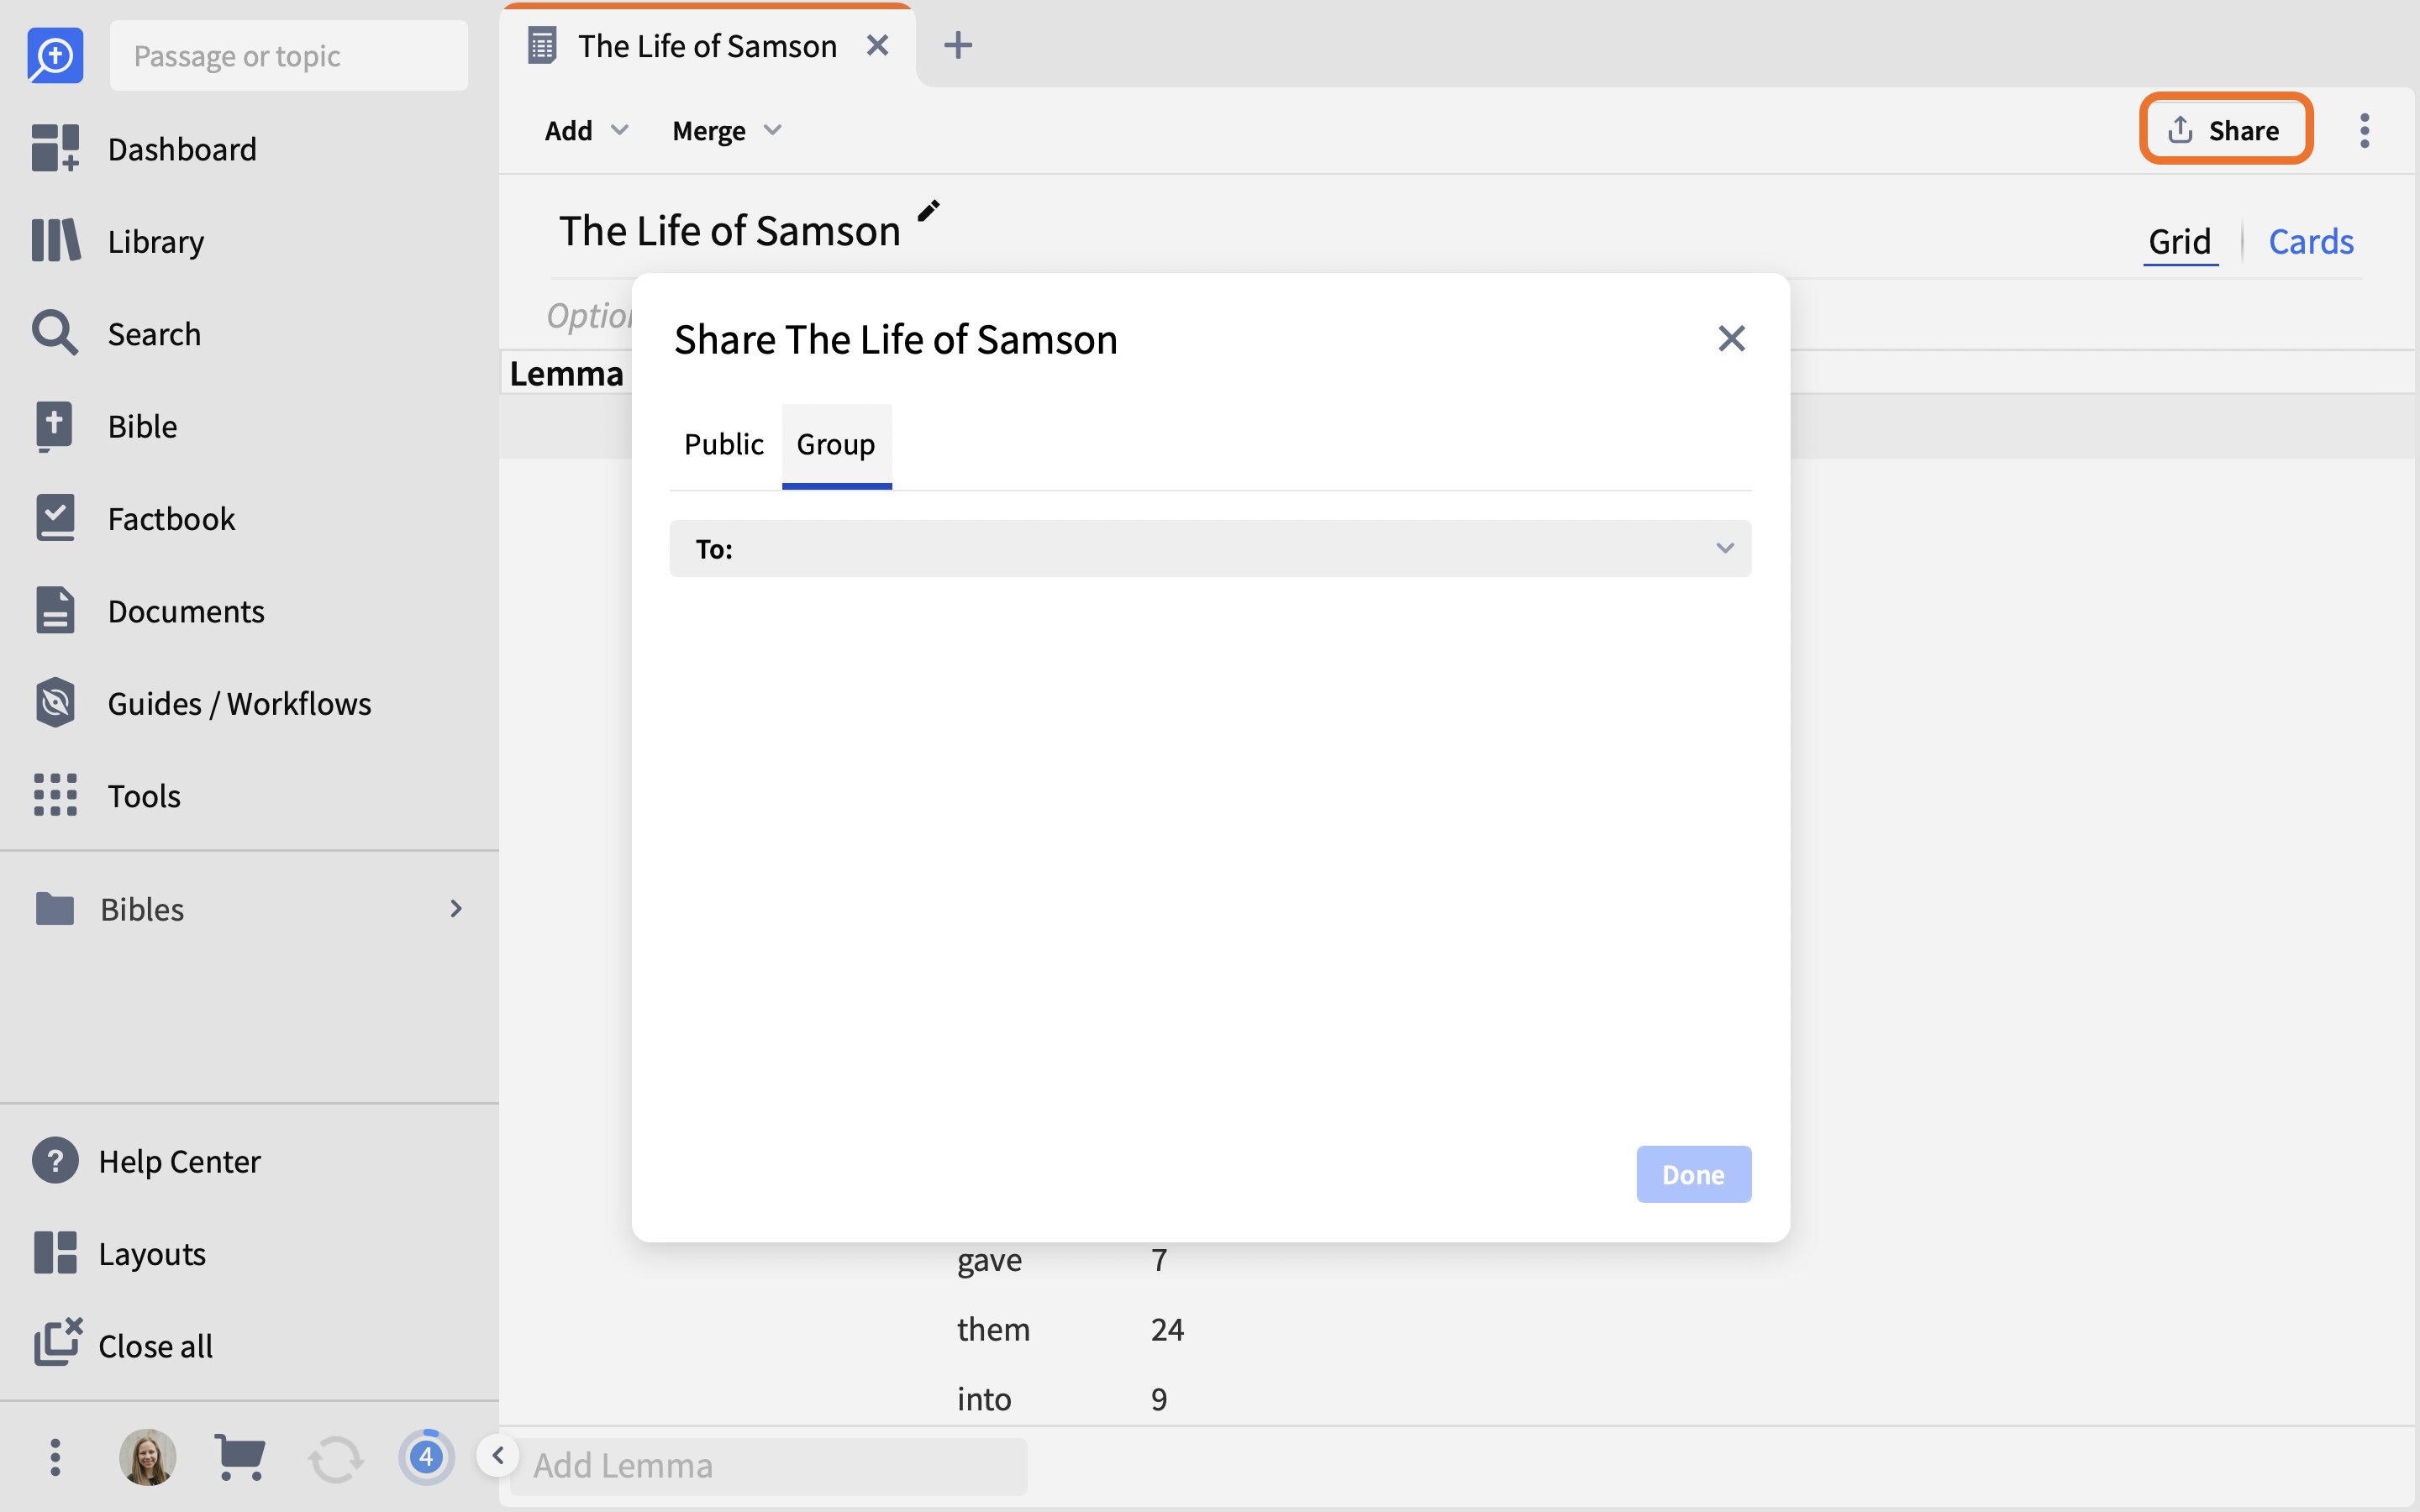
Task: Open the To: group dropdown
Action: click(1210, 548)
